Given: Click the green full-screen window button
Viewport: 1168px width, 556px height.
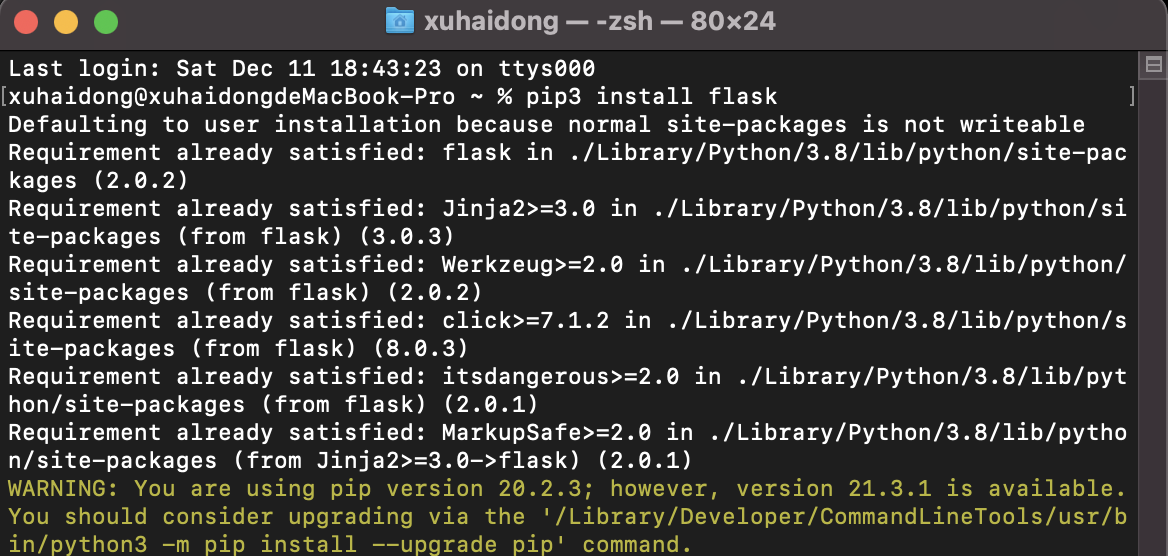Looking at the screenshot, I should coord(105,21).
